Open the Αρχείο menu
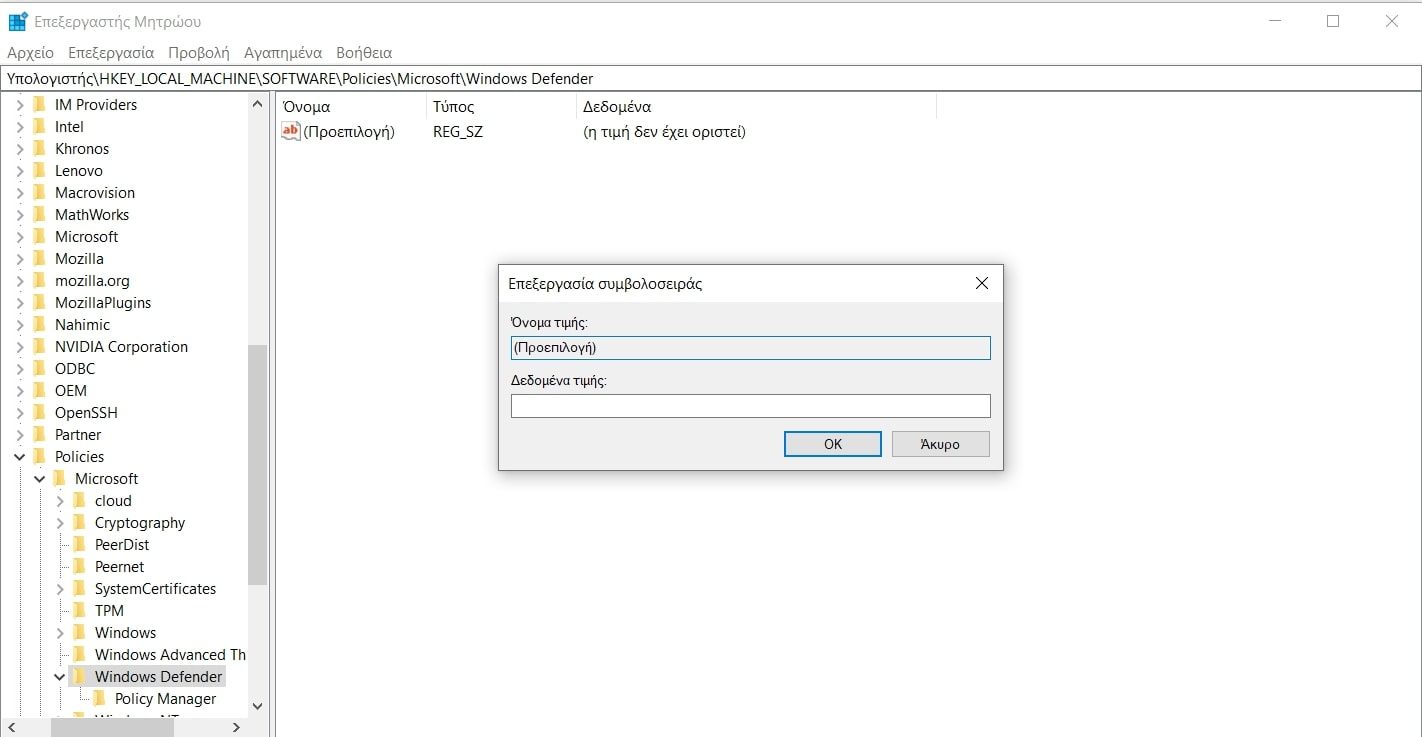1422x737 pixels. click(30, 52)
